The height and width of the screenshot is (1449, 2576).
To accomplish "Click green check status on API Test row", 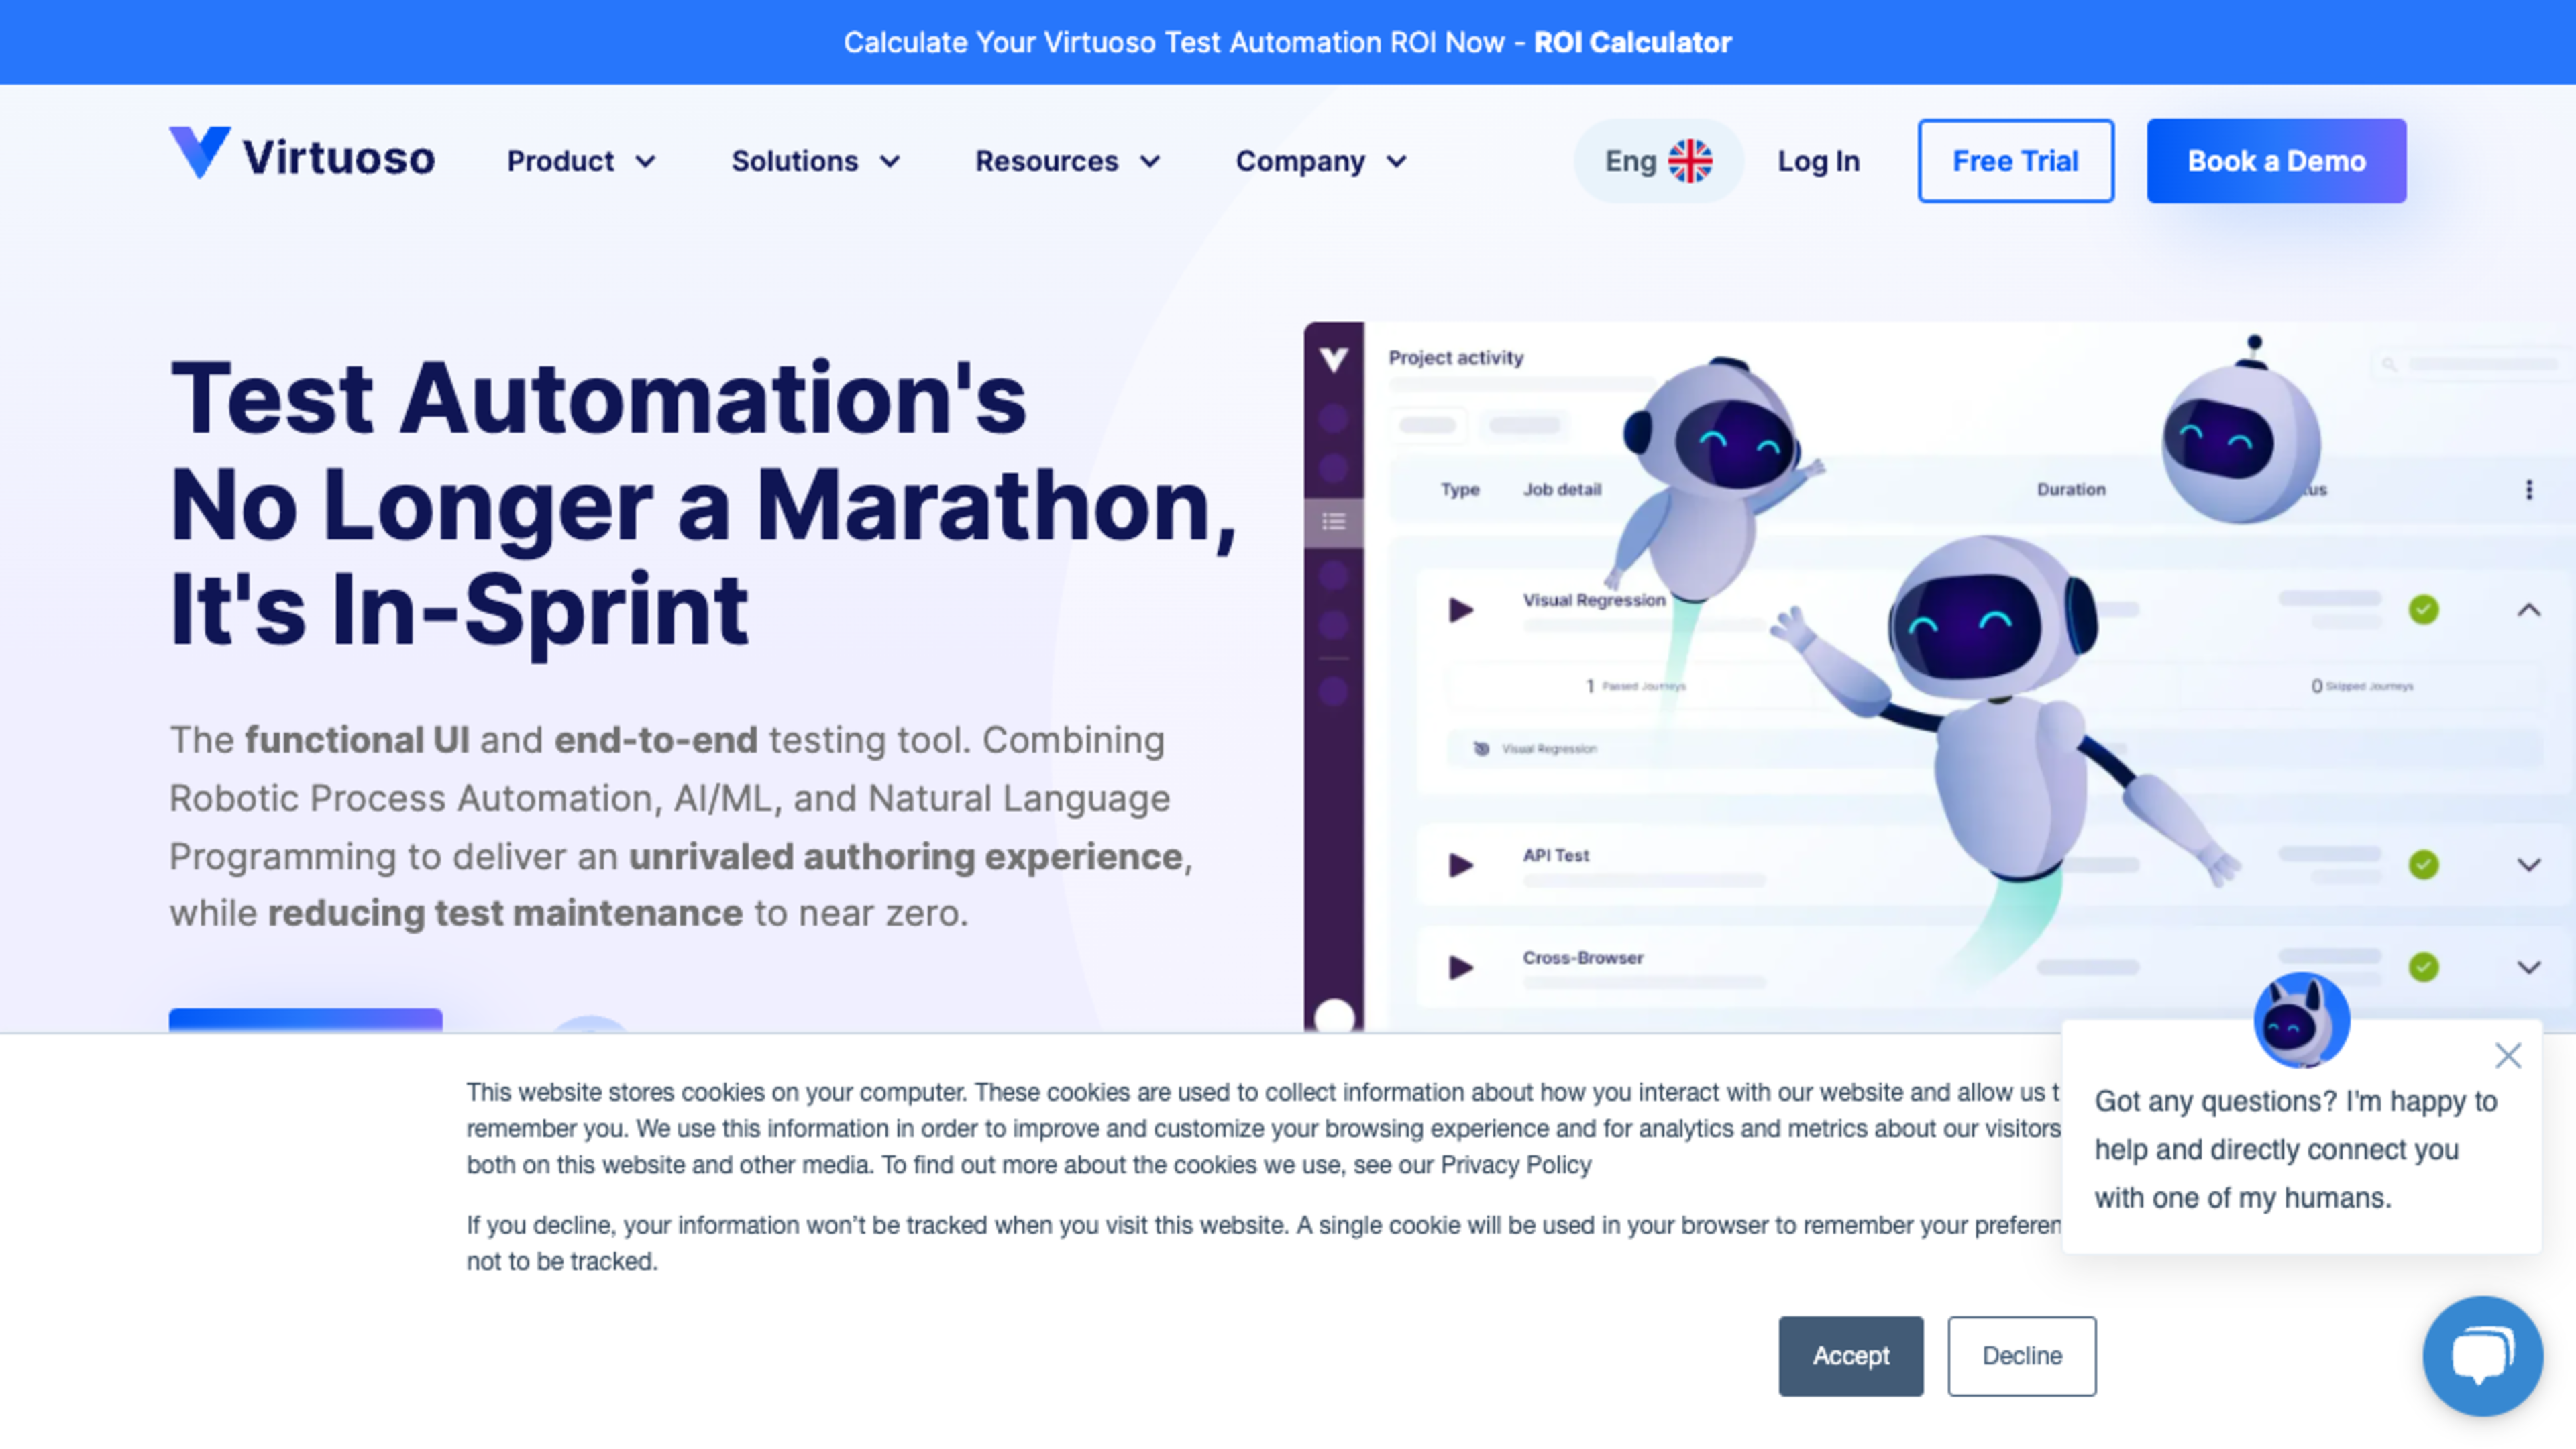I will coord(2423,864).
